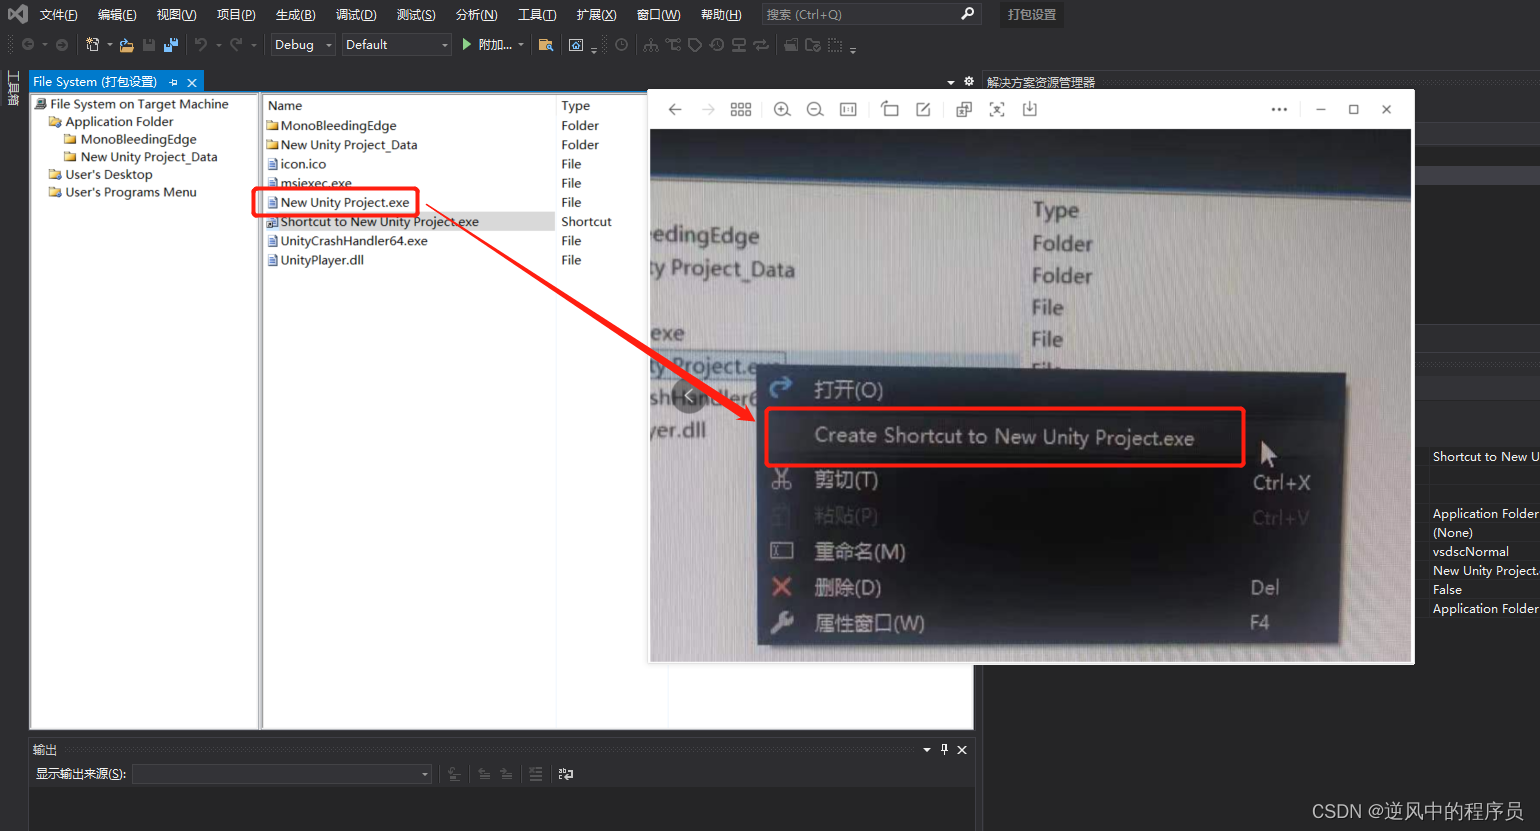Image resolution: width=1540 pixels, height=831 pixels.
Task: Open the output source combo box
Action: tap(282, 774)
